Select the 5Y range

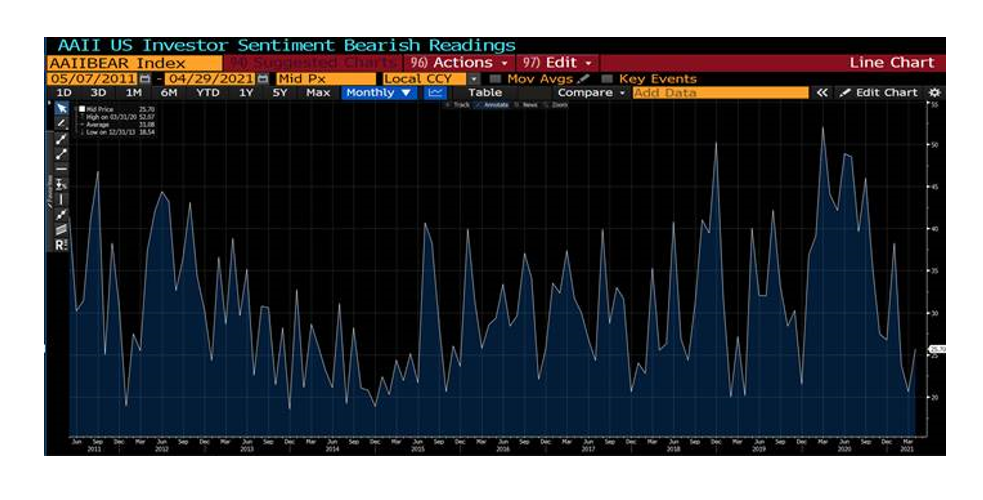(280, 93)
